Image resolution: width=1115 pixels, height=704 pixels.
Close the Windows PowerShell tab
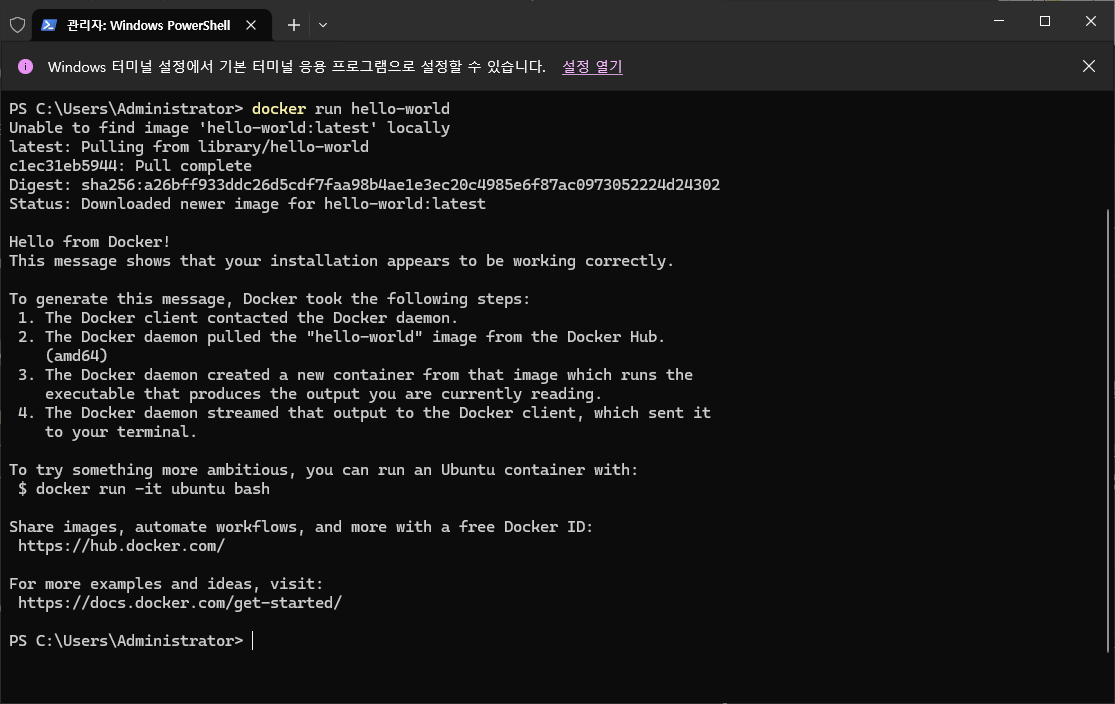[251, 25]
